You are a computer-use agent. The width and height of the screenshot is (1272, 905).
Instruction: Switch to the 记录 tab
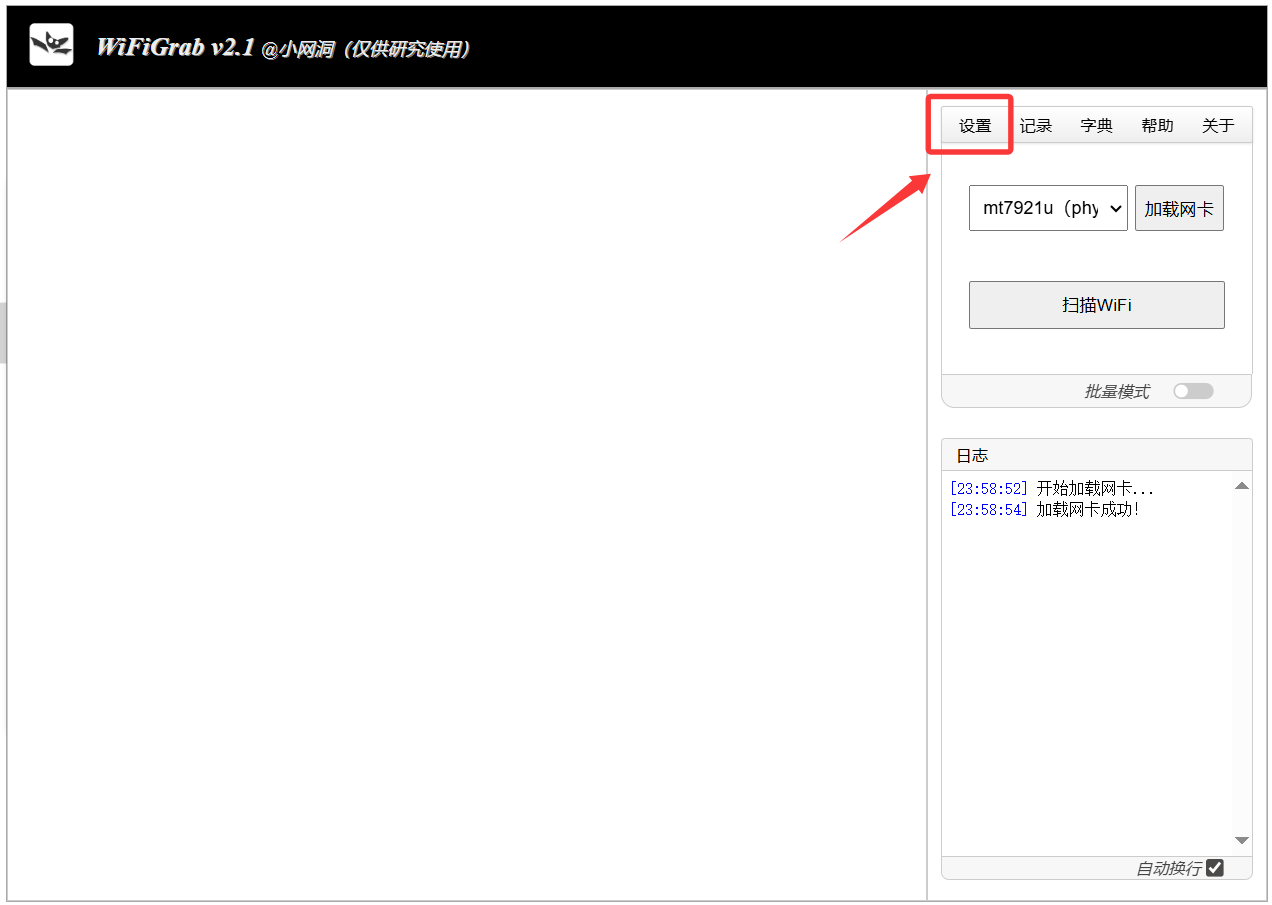(x=1036, y=126)
